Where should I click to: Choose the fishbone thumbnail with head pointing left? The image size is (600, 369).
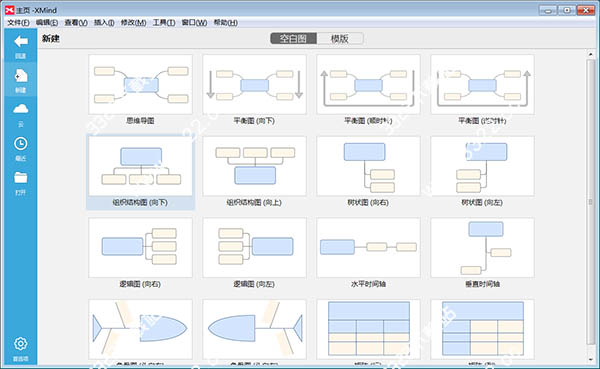254,329
